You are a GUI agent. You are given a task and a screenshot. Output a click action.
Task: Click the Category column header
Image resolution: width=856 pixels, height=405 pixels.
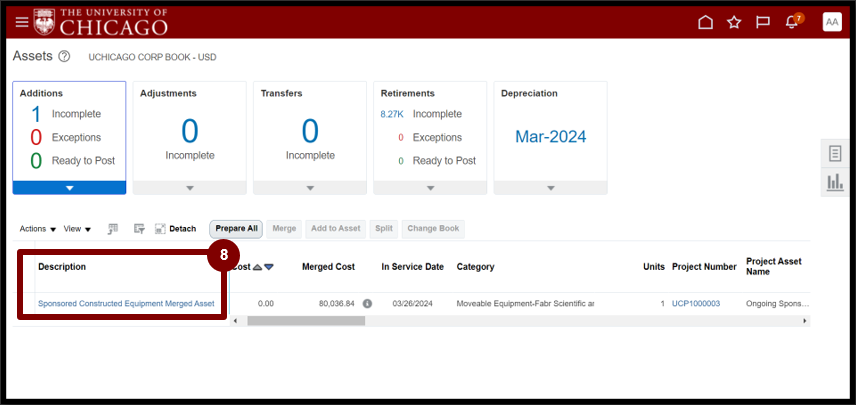point(475,267)
